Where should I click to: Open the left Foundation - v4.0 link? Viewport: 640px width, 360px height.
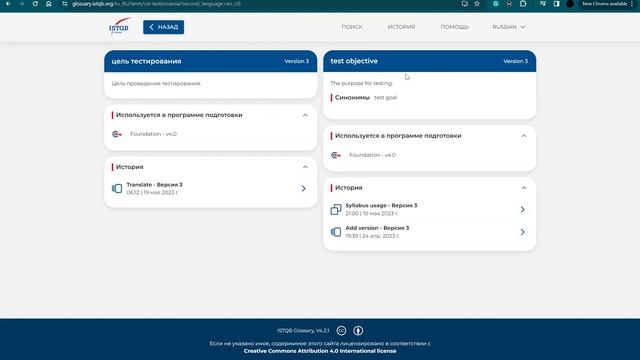coord(153,134)
